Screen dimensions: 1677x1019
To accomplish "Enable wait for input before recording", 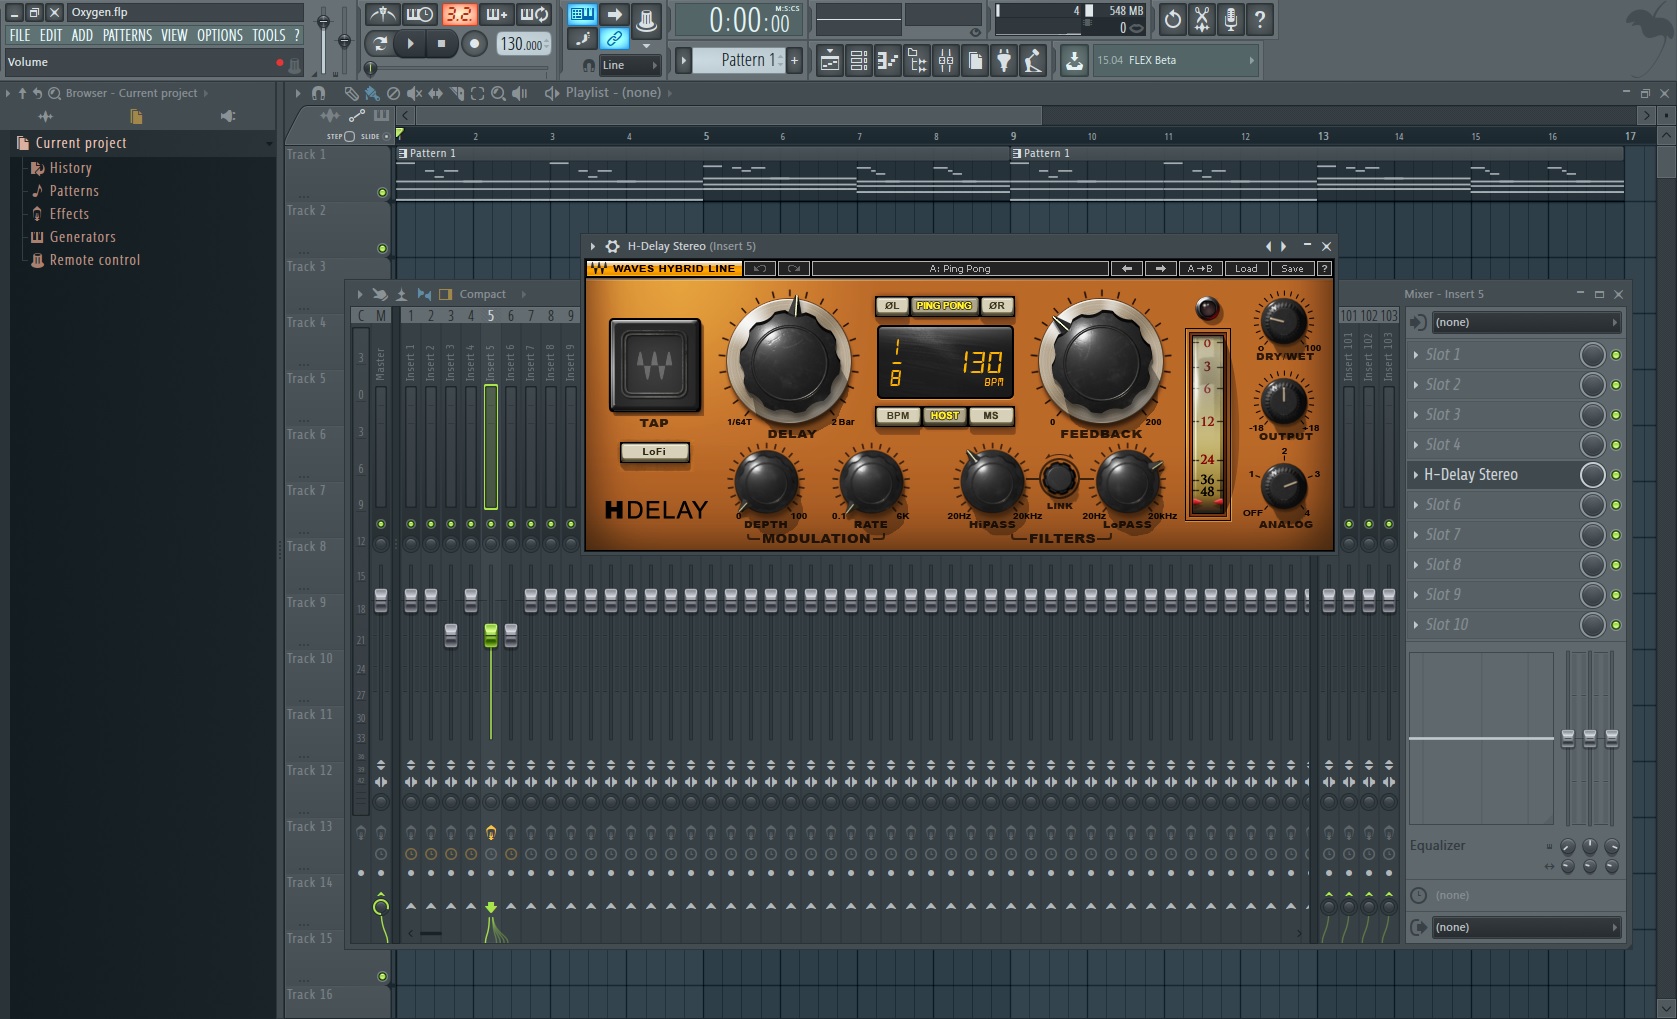I will coord(420,15).
